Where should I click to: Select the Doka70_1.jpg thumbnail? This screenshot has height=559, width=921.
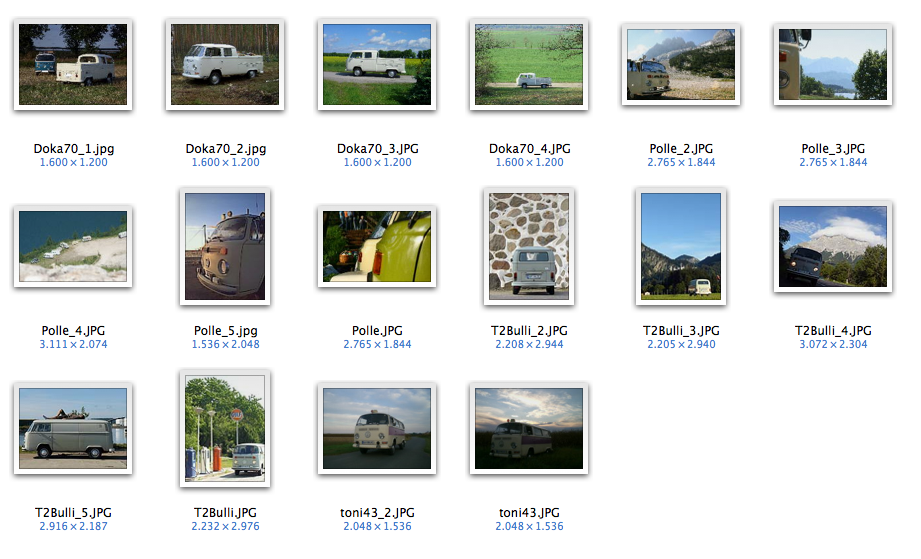(73, 65)
